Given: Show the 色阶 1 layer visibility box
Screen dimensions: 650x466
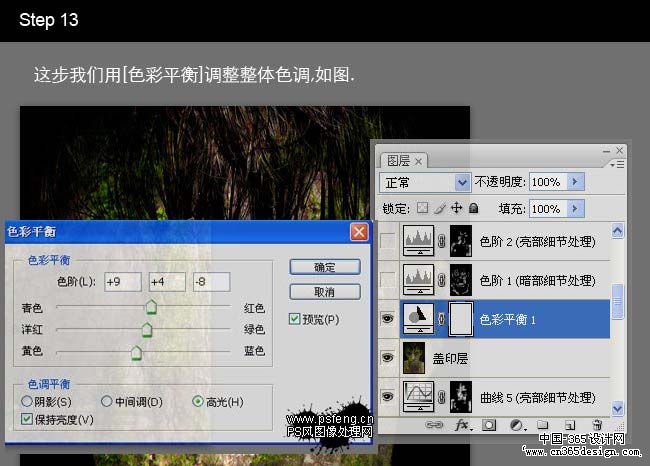Looking at the screenshot, I should coord(388,279).
